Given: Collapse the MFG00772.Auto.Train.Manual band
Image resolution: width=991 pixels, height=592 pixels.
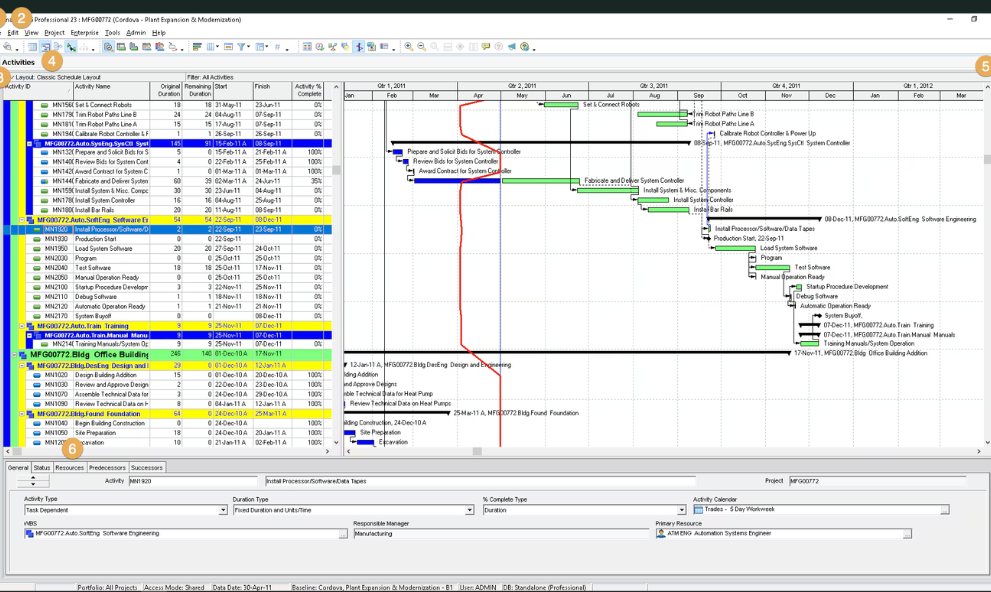Looking at the screenshot, I should pyautogui.click(x=29, y=335).
